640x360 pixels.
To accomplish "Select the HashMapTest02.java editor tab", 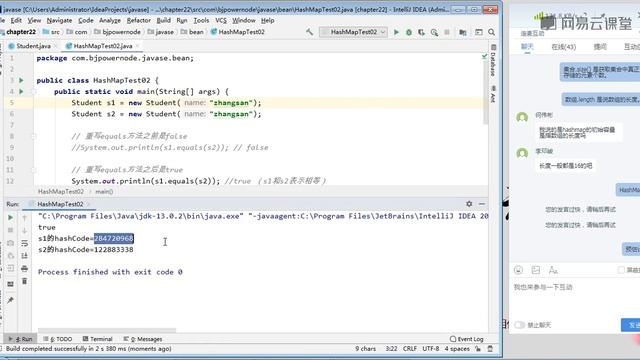I will (103, 46).
